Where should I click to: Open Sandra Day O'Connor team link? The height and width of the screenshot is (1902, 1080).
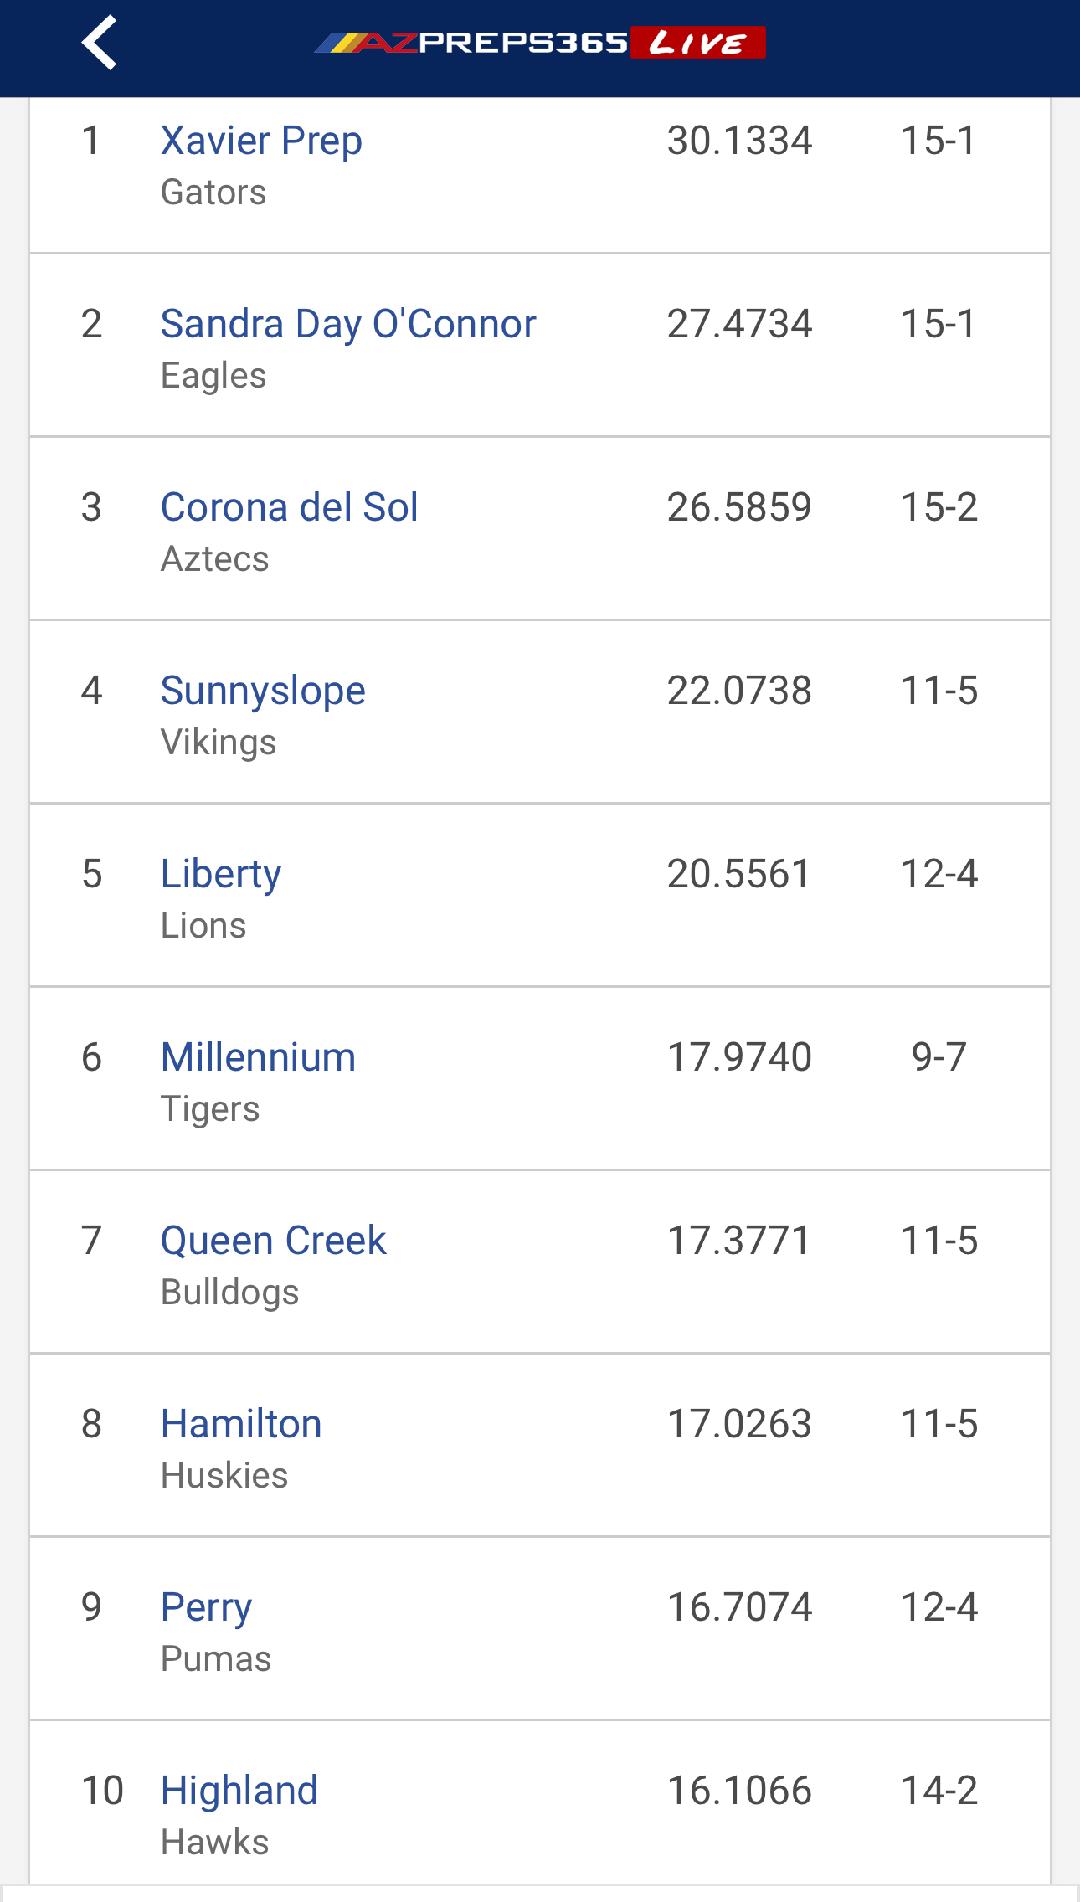(348, 324)
